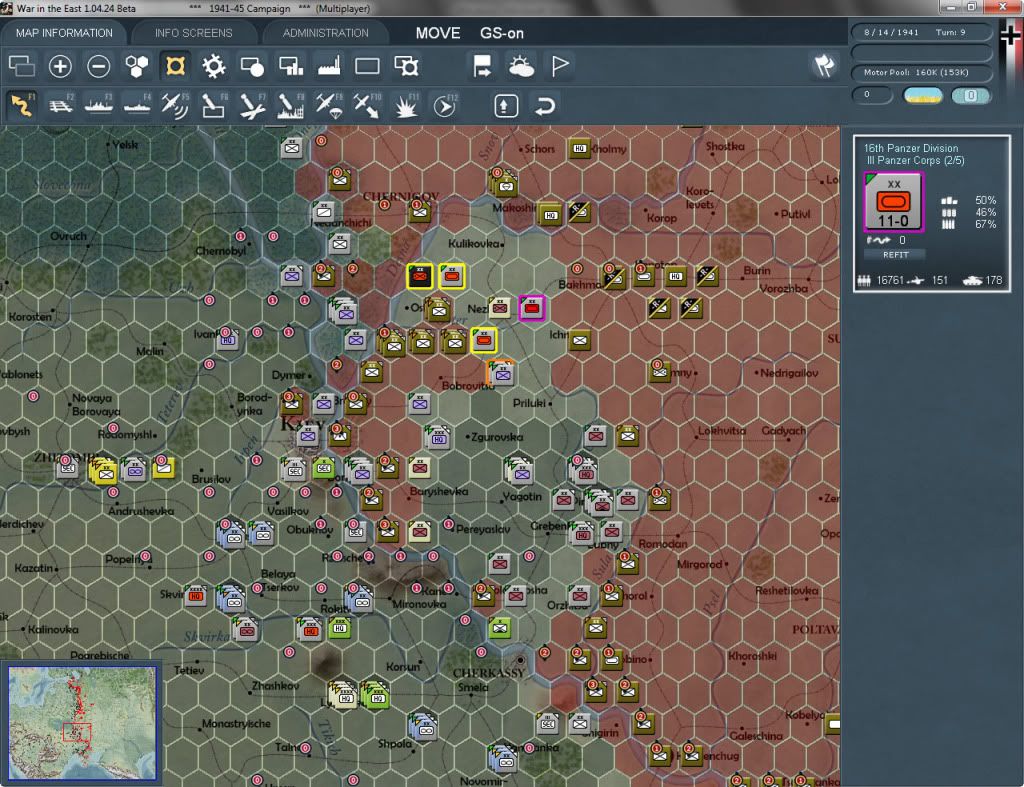Click the F12 end turn icon
This screenshot has width=1024, height=787.
point(444,105)
